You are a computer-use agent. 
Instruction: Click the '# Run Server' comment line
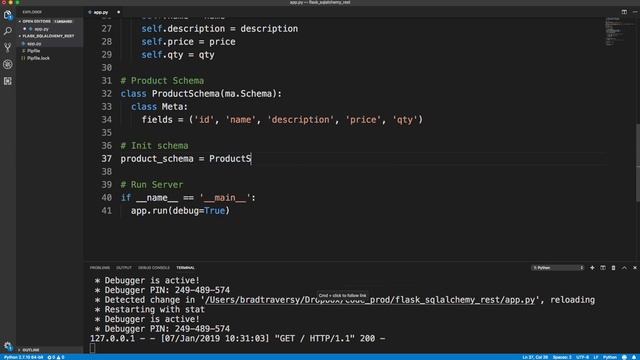click(152, 184)
